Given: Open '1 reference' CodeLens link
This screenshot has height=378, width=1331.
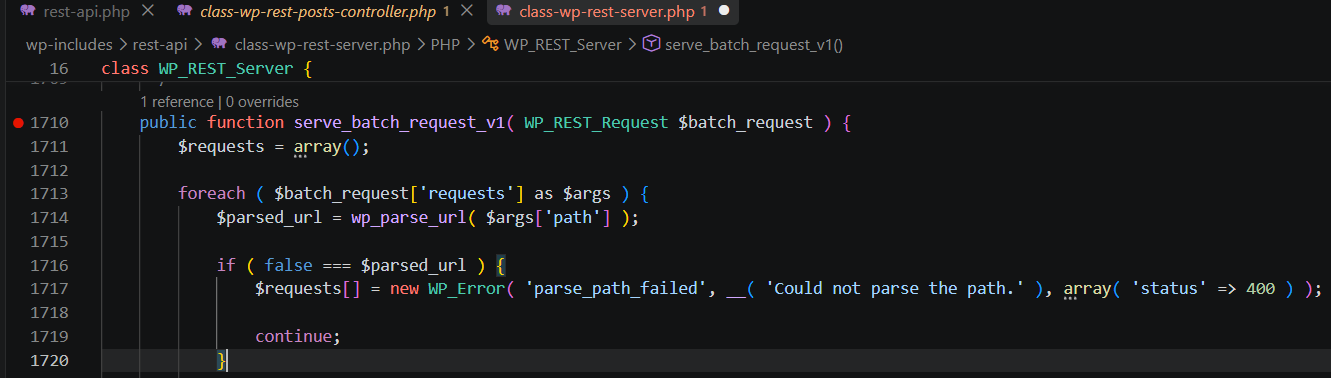Looking at the screenshot, I should point(177,101).
